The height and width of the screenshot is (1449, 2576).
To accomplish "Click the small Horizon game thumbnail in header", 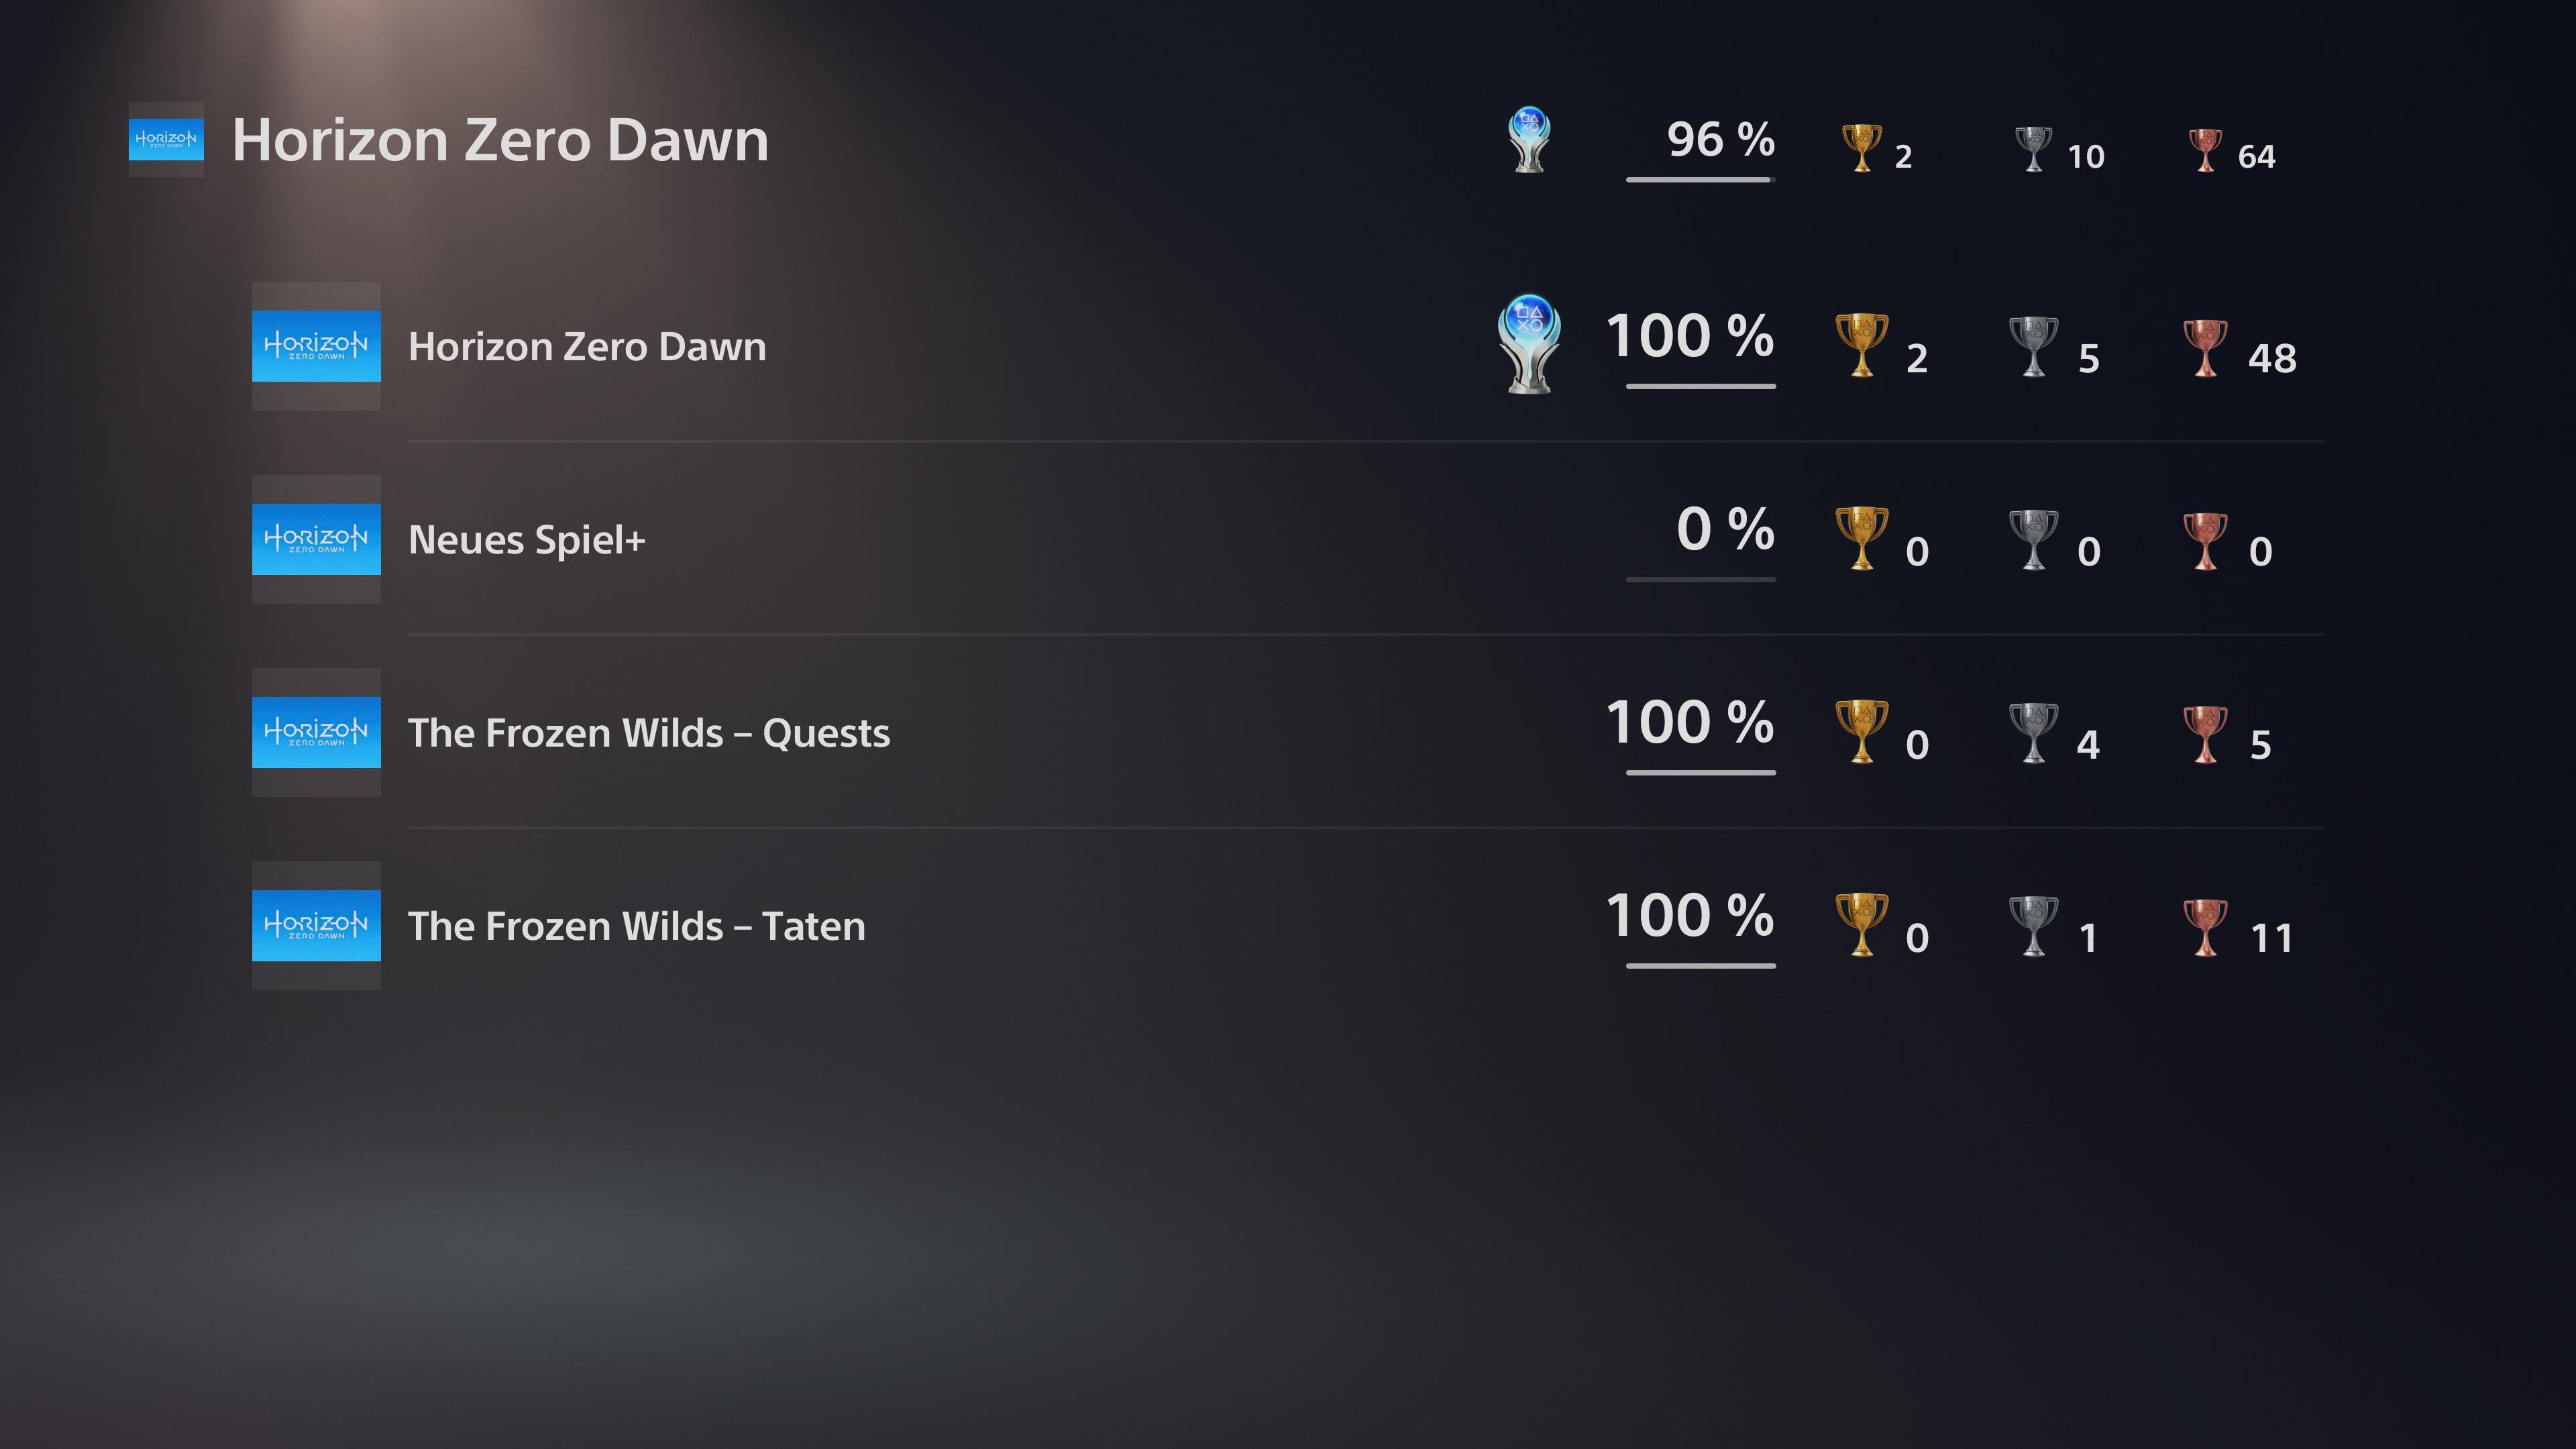I will tap(166, 139).
